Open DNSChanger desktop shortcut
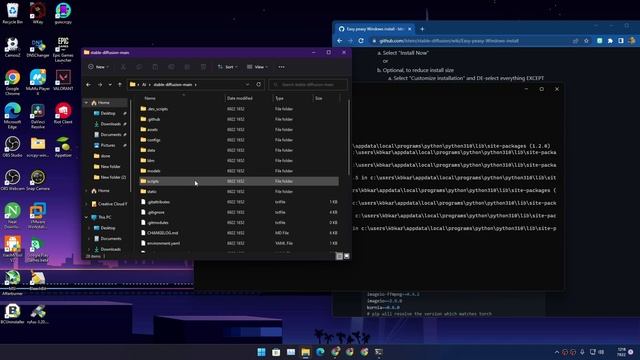This screenshot has height=360, width=640. pyautogui.click(x=38, y=47)
